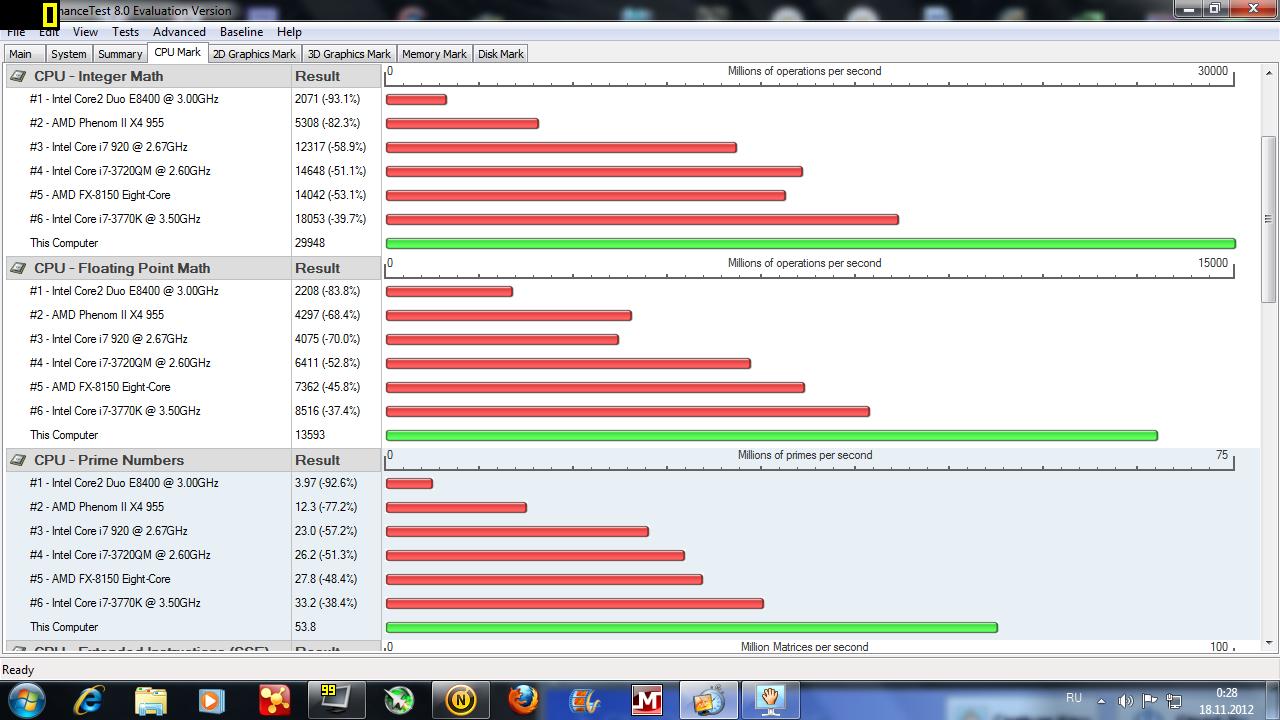Click the volume speaker icon in tray
The image size is (1280, 720).
(1125, 701)
